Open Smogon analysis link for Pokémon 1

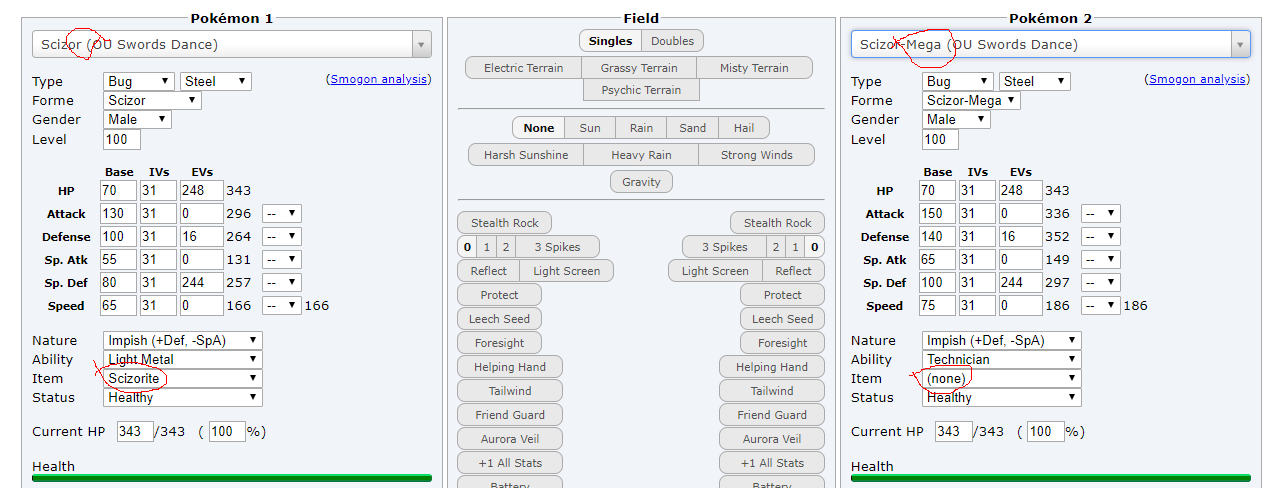coord(379,79)
